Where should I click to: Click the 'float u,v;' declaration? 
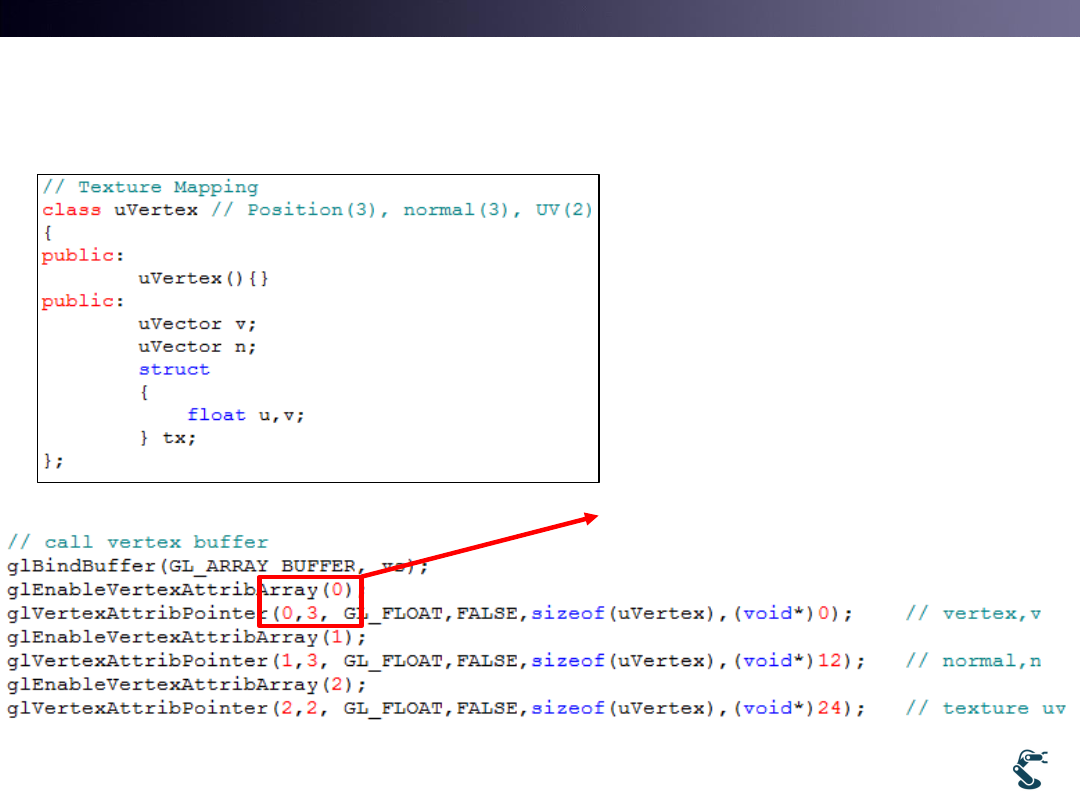tap(245, 415)
